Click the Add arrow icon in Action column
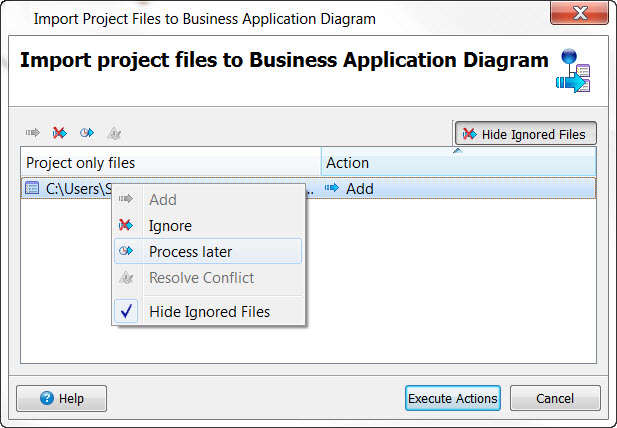Screen dimensions: 617x428 click(332, 188)
